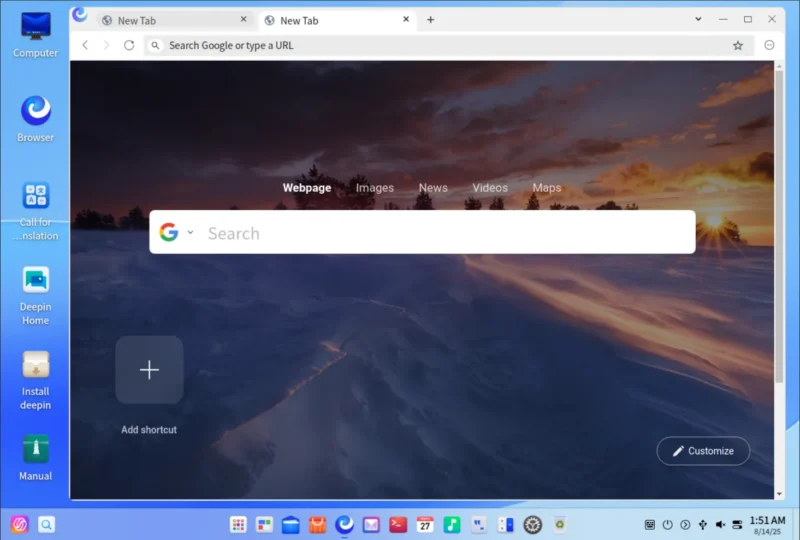This screenshot has width=800, height=540.
Task: Click into the large Google Search box
Action: [422, 232]
